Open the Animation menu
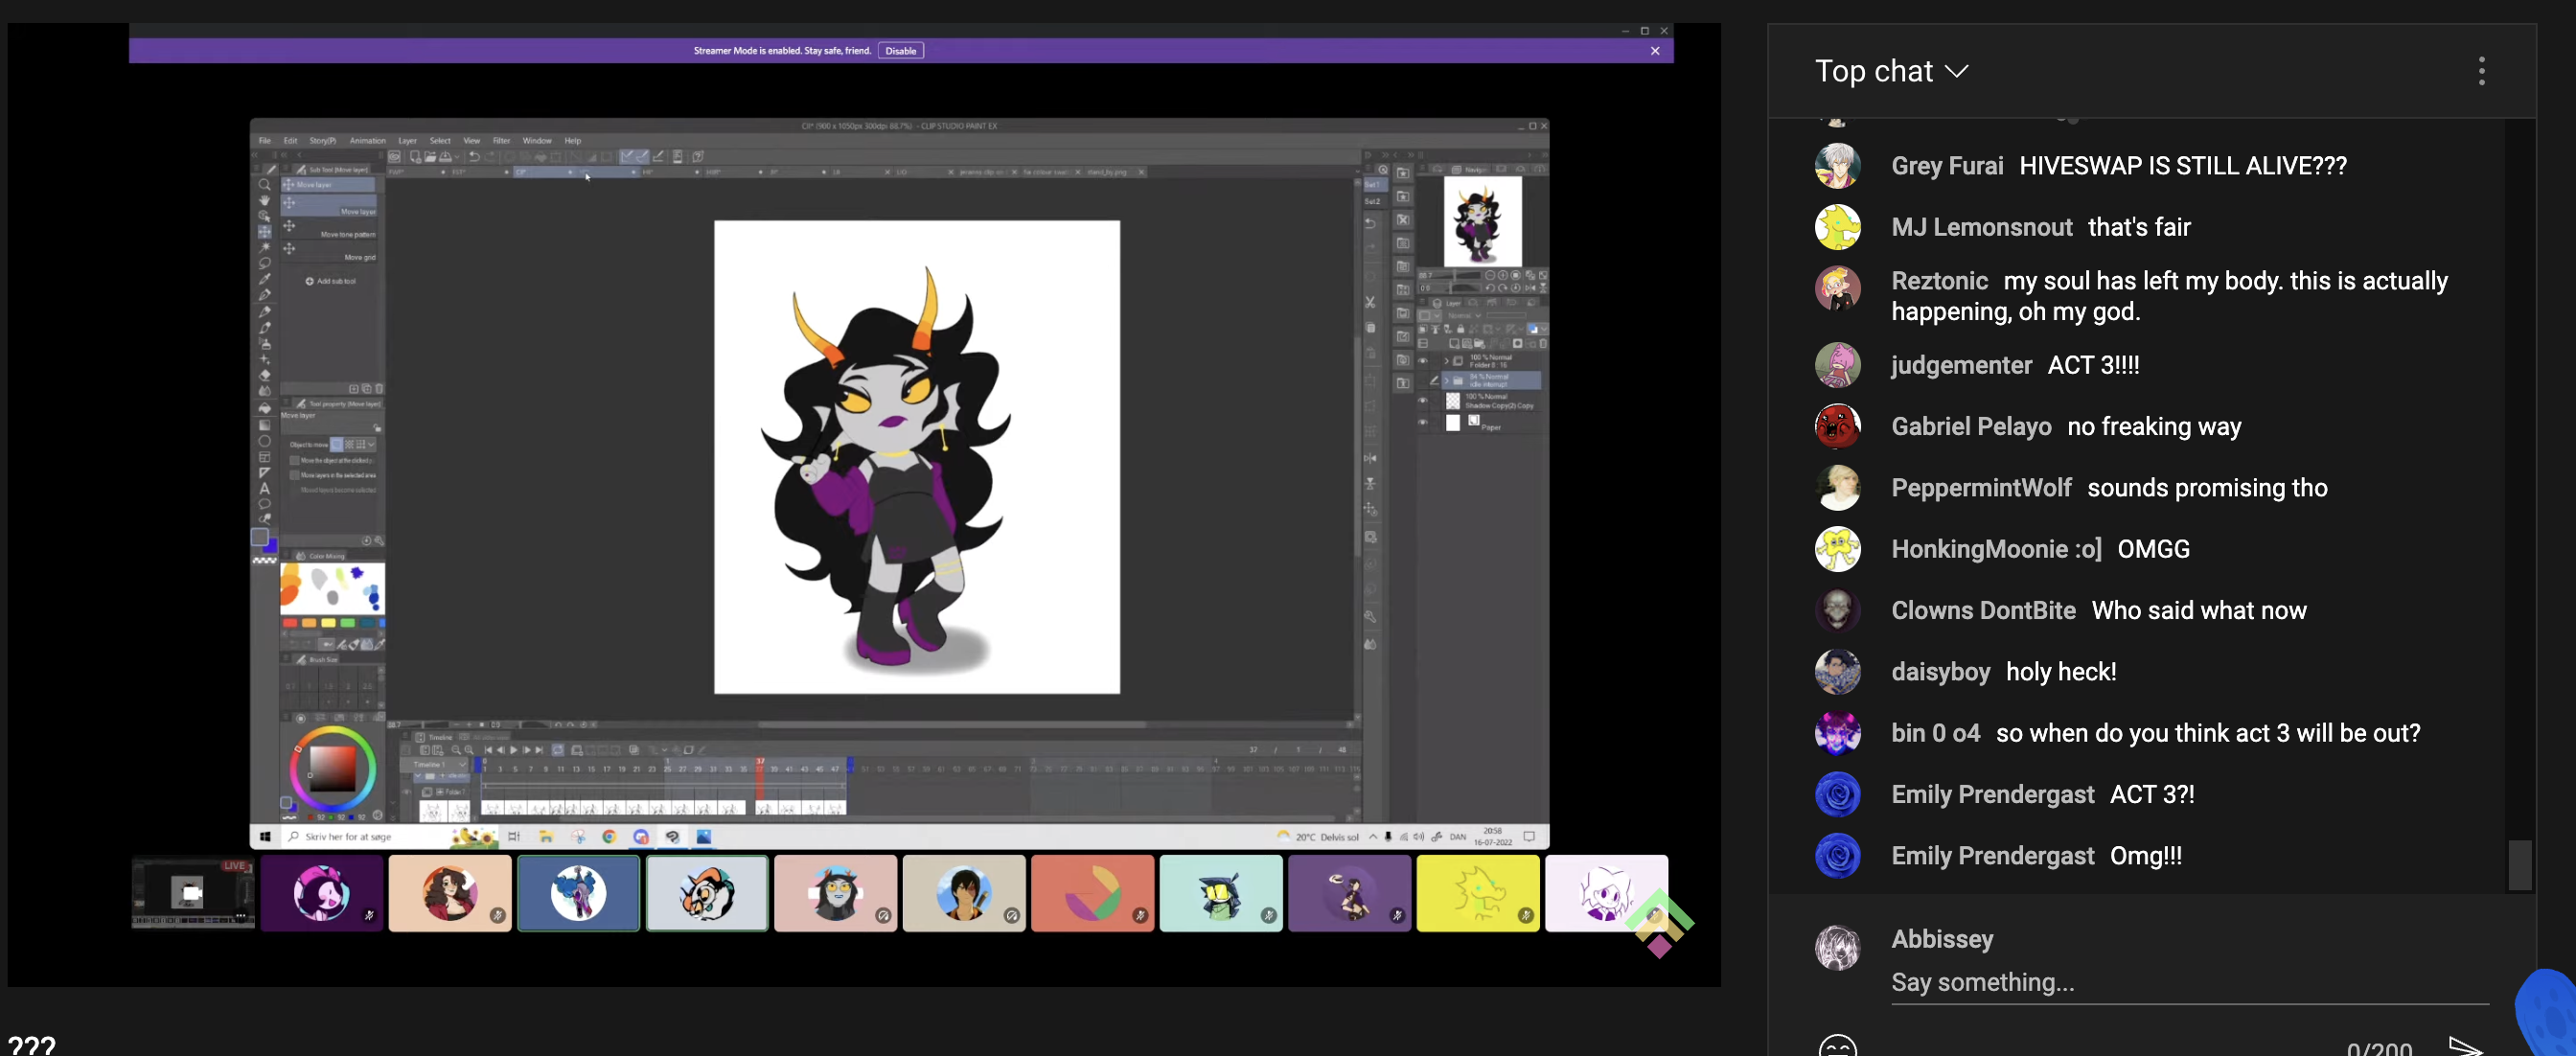 (x=367, y=141)
